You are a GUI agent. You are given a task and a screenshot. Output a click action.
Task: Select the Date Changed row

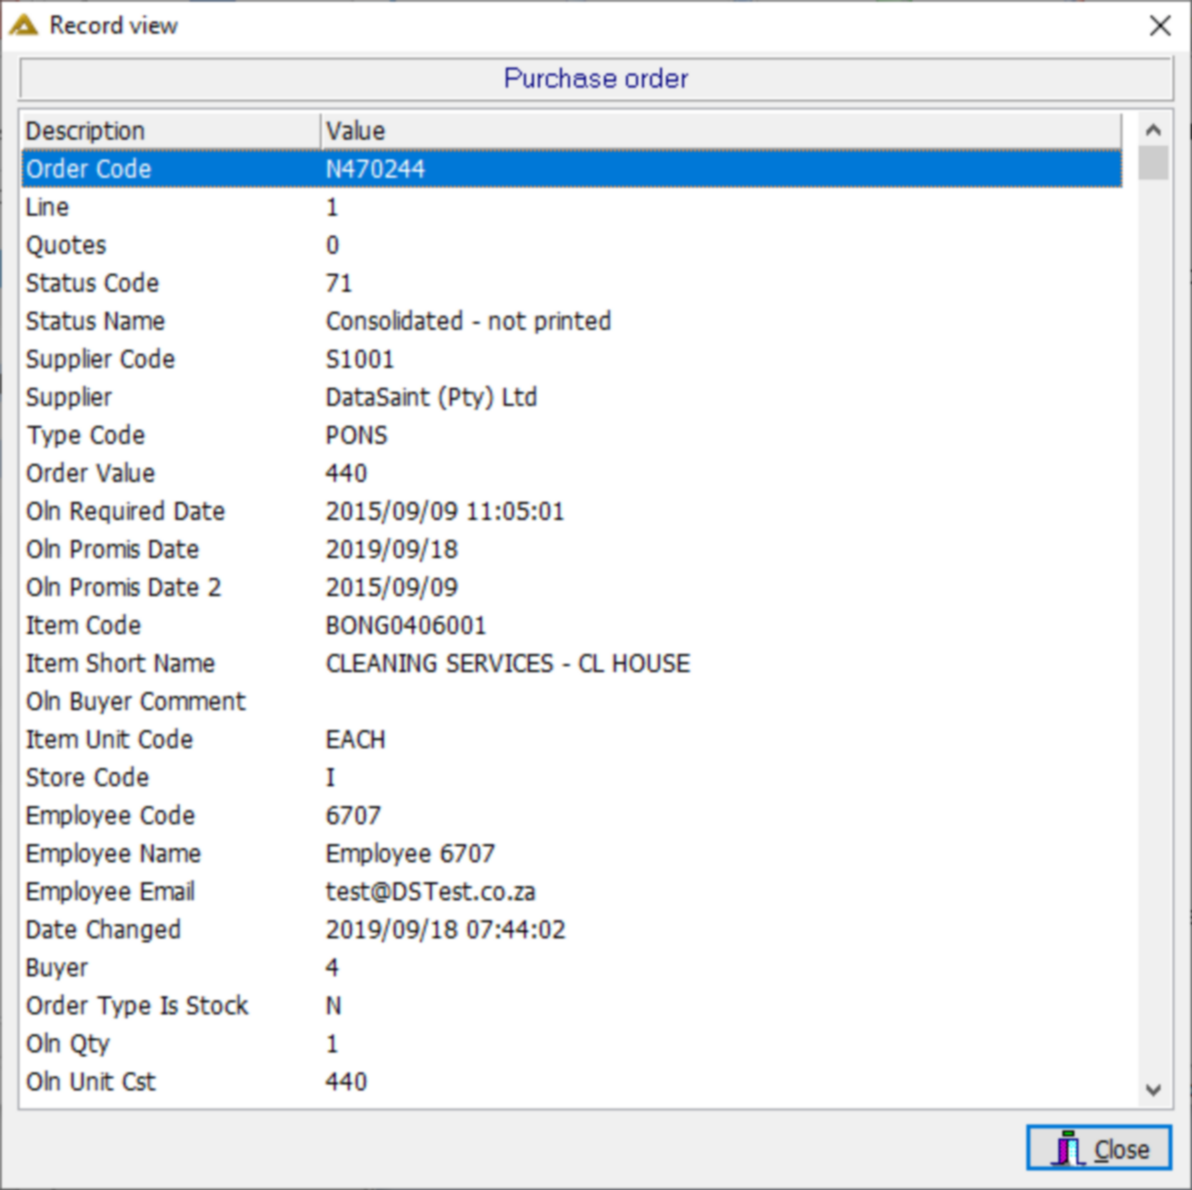[572, 929]
